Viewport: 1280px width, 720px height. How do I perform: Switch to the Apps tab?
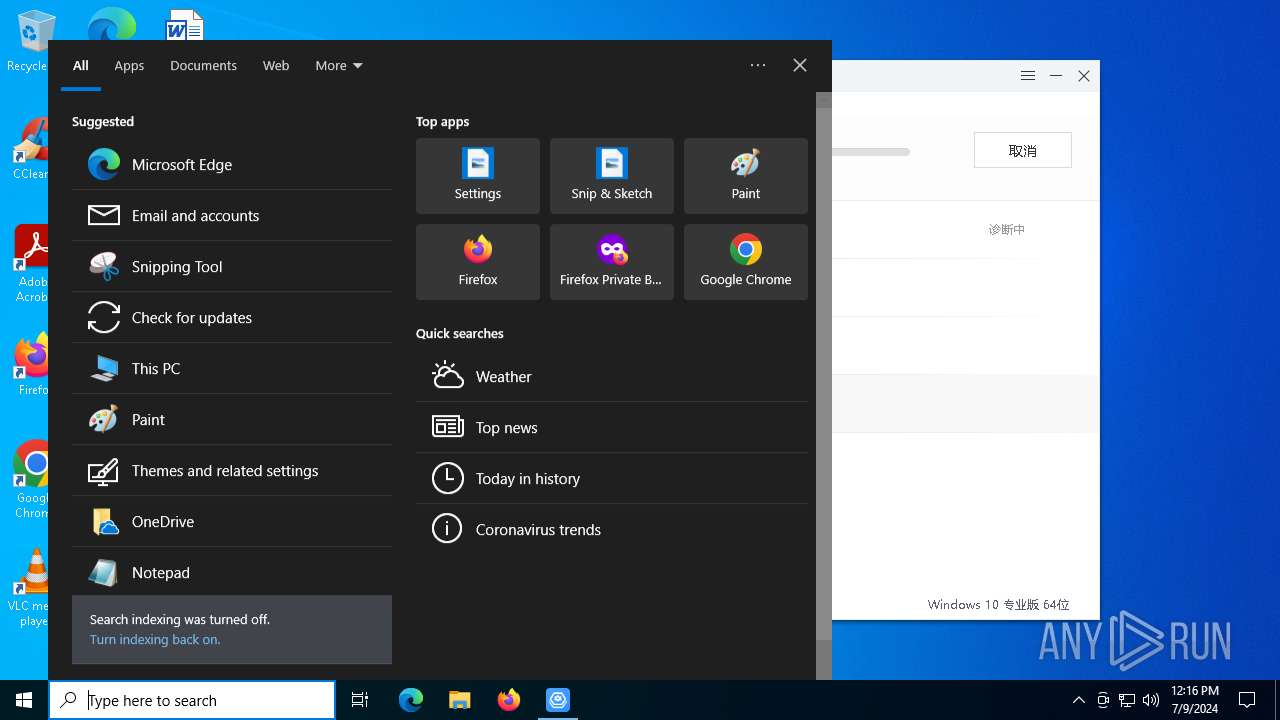(129, 66)
